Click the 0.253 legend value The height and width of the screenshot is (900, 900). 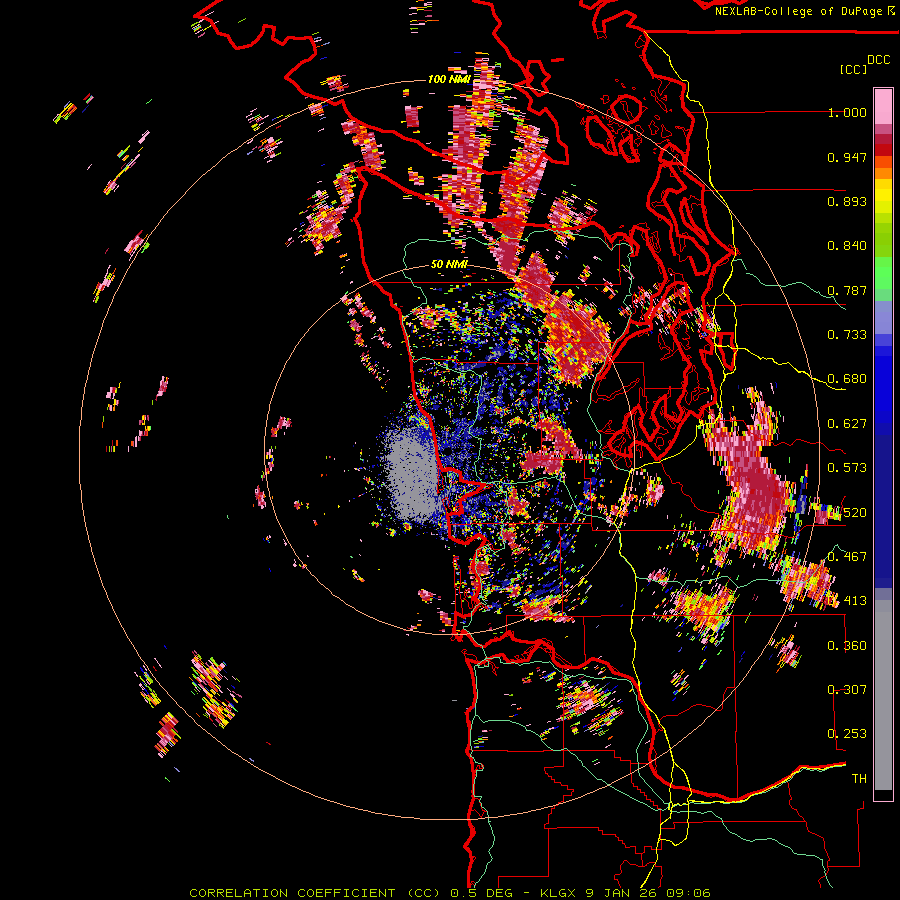point(846,734)
